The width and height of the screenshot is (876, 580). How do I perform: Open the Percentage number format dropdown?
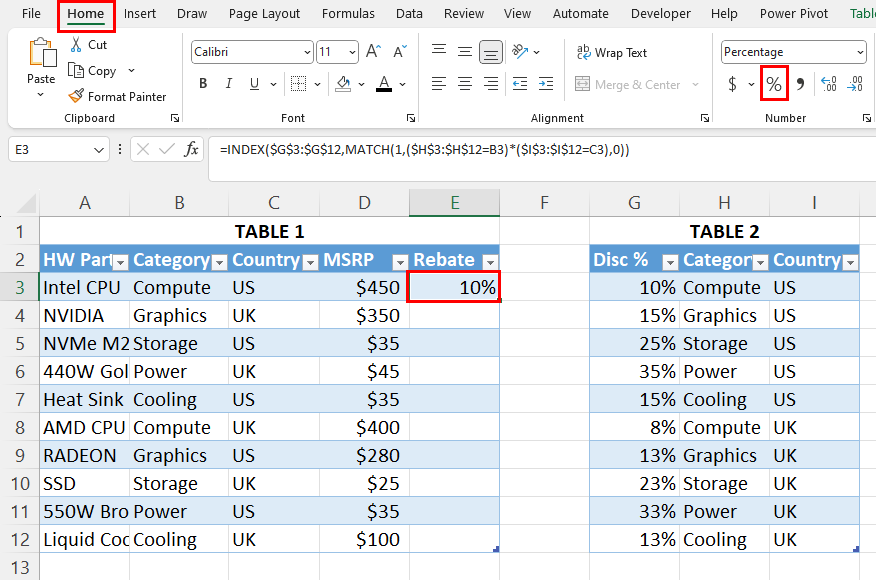pyautogui.click(x=860, y=53)
